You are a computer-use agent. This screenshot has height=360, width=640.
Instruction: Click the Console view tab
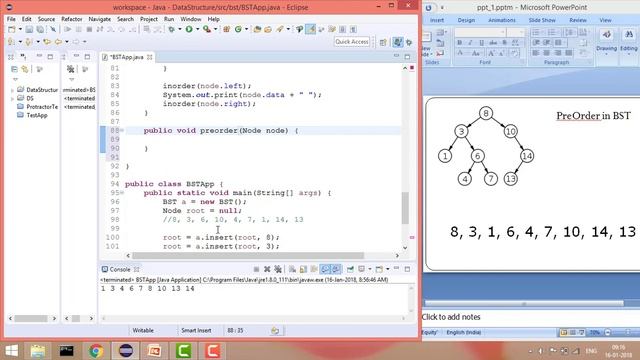click(120, 269)
